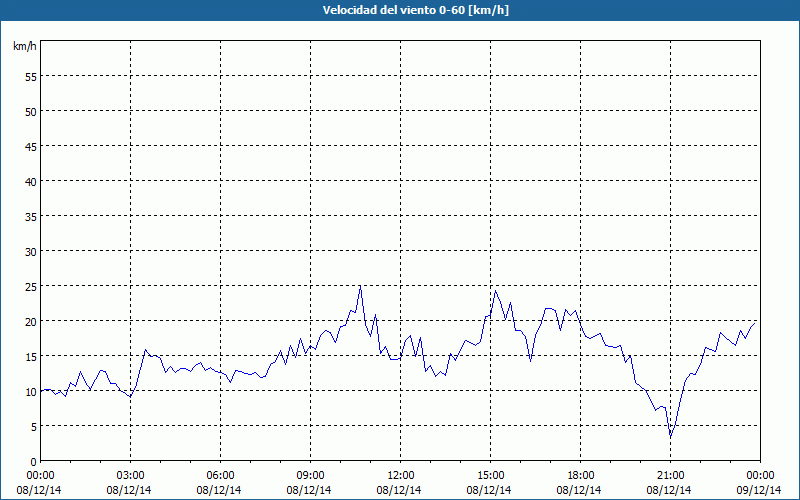800x500 pixels.
Task: Click the 03:00 time label on the x-axis
Action: click(x=131, y=476)
